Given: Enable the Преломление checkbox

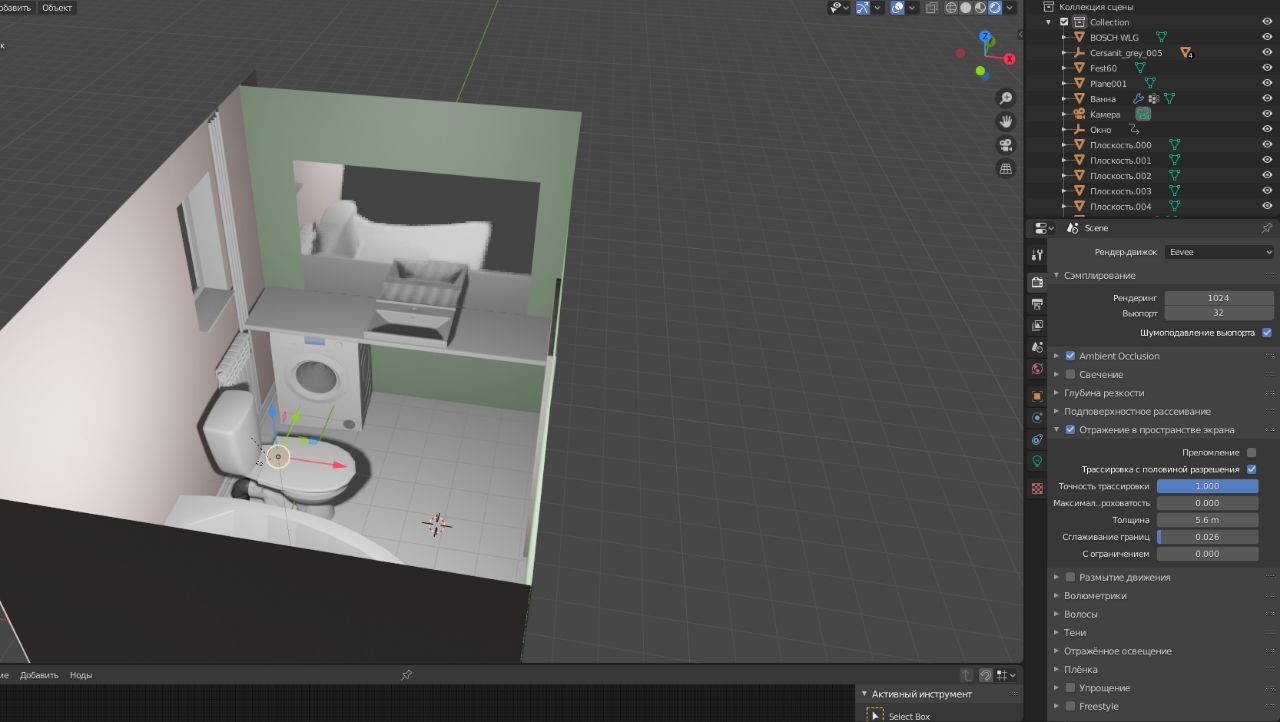Looking at the screenshot, I should coord(1251,452).
